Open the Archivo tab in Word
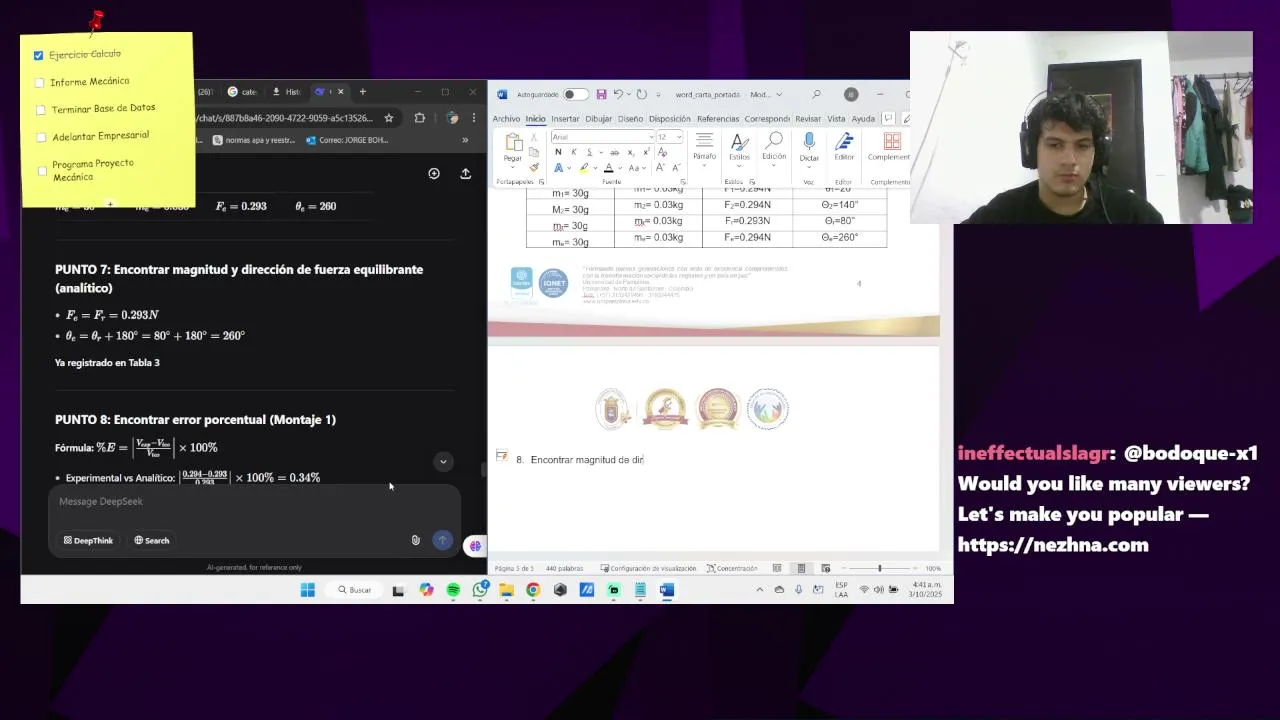This screenshot has height=720, width=1280. click(x=506, y=119)
